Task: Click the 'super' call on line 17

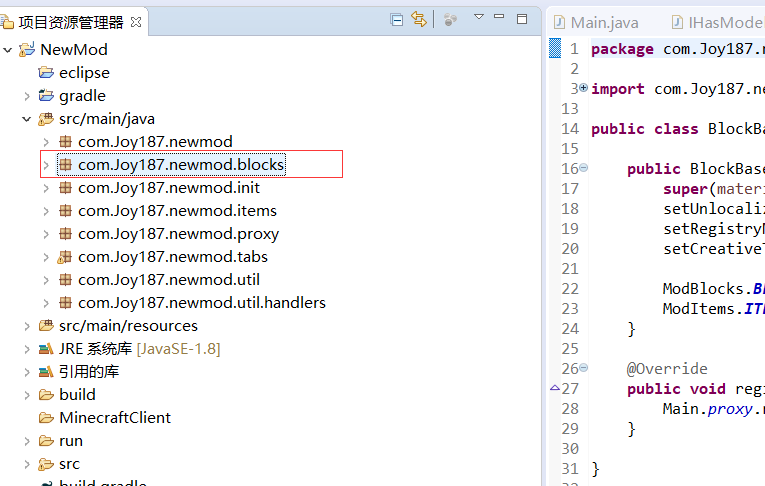Action: pos(685,189)
